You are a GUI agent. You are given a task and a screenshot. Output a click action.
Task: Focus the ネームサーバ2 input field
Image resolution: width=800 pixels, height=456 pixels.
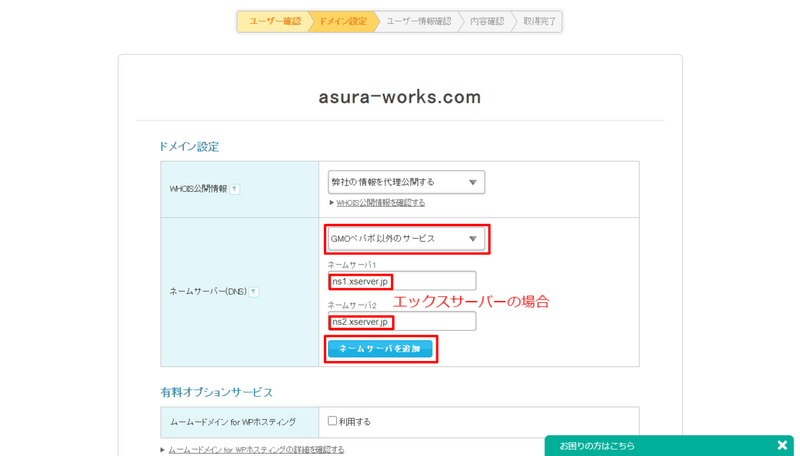[402, 321]
